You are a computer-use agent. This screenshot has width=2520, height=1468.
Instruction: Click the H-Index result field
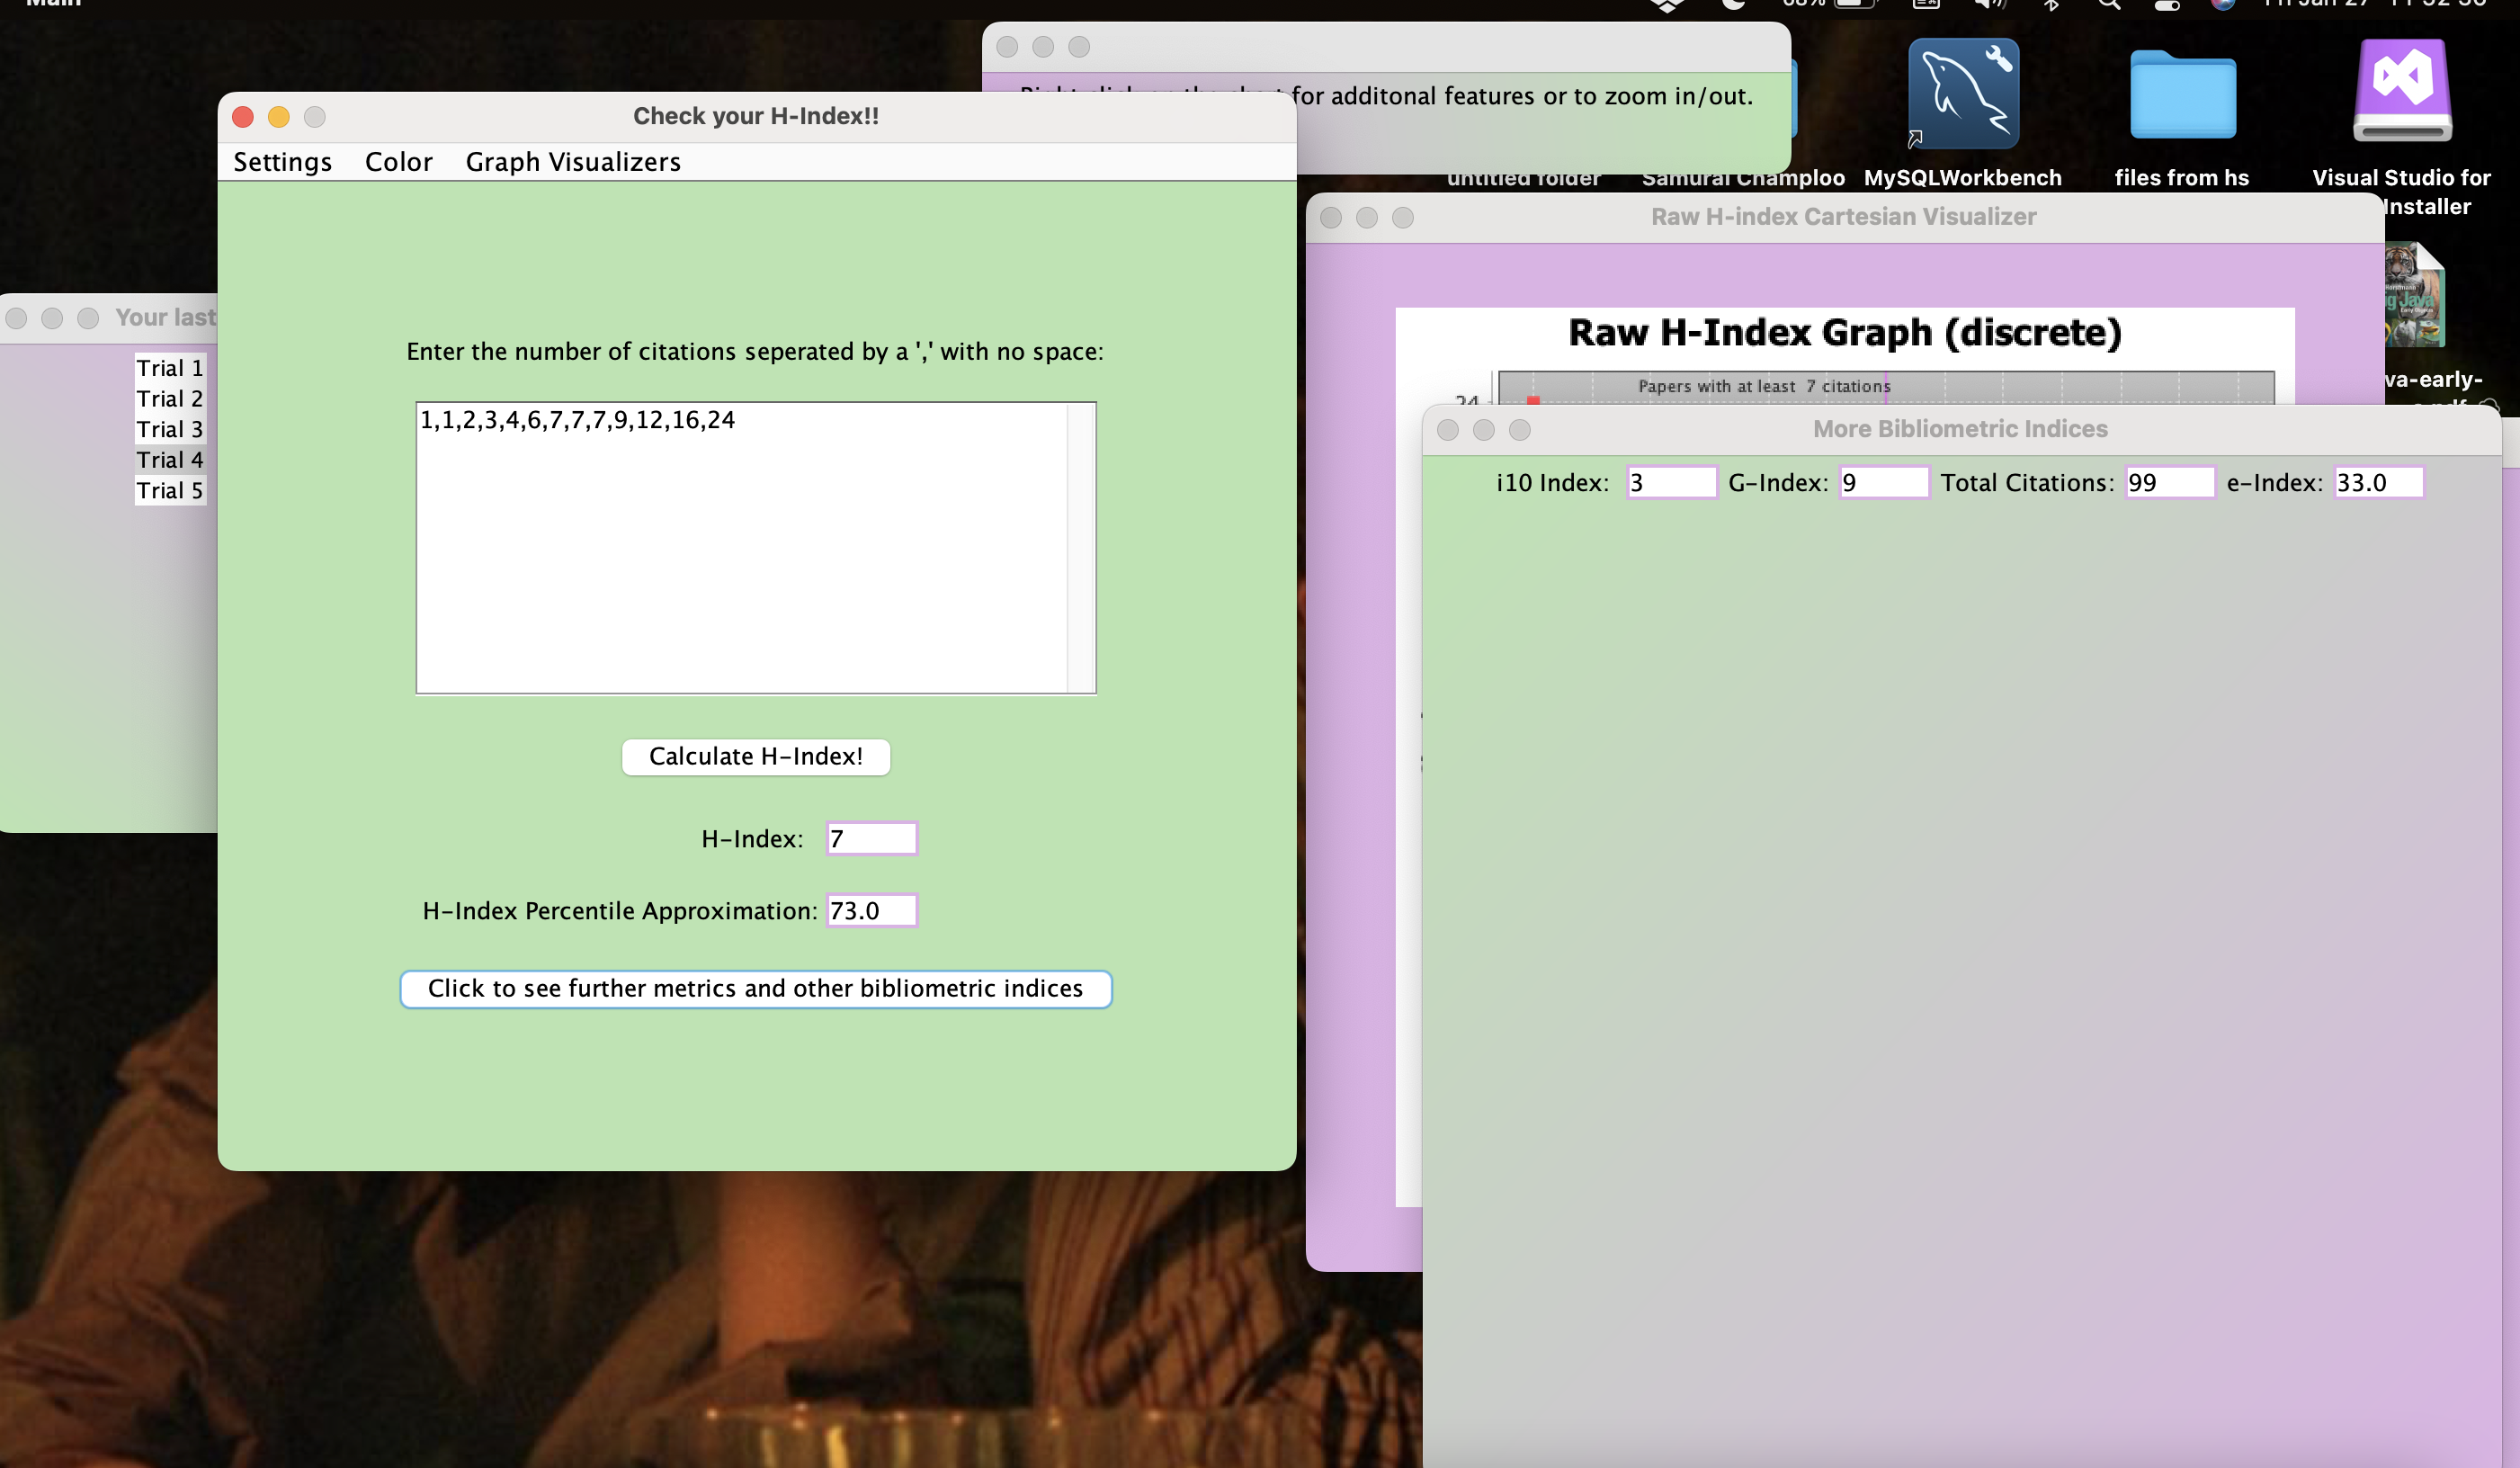point(871,838)
